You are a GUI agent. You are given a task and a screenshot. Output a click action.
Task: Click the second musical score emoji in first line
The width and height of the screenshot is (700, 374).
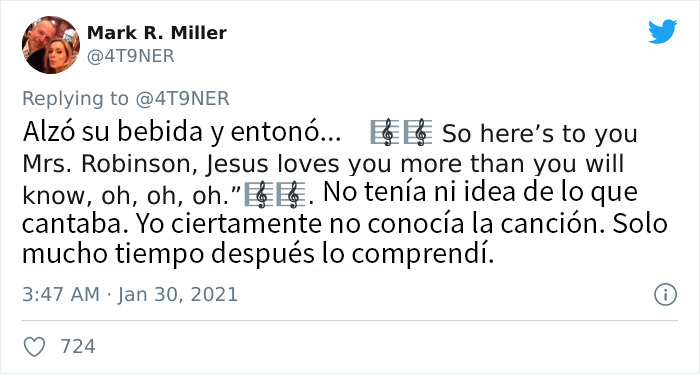[x=418, y=133]
